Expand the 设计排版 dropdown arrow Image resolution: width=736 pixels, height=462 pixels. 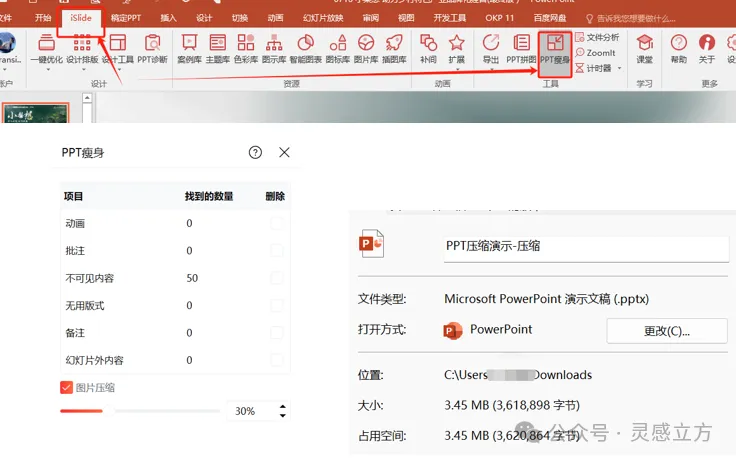pos(84,70)
